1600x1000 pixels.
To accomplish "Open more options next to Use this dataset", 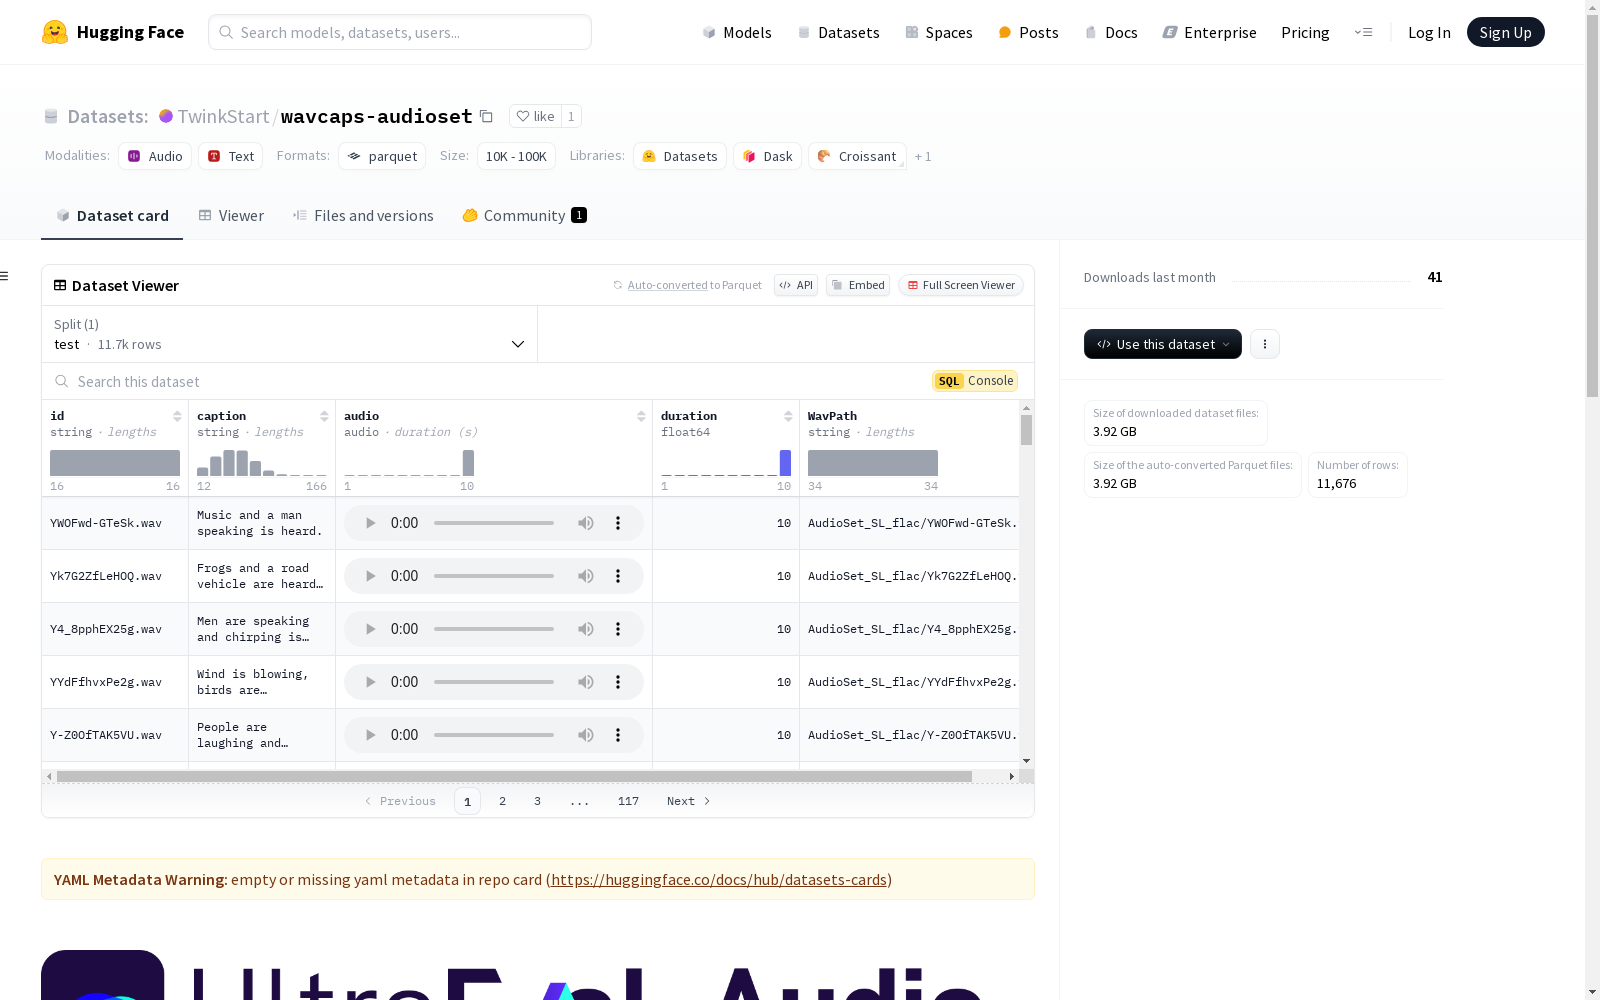I will coord(1265,344).
